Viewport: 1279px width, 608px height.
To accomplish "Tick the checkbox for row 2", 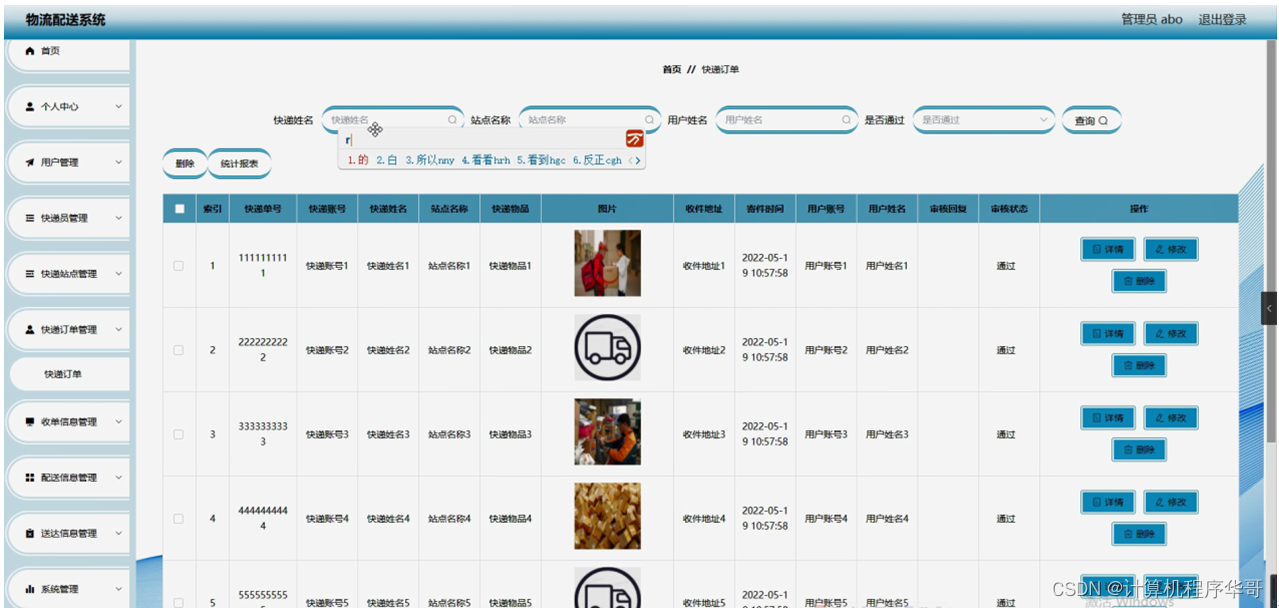I will click(179, 350).
